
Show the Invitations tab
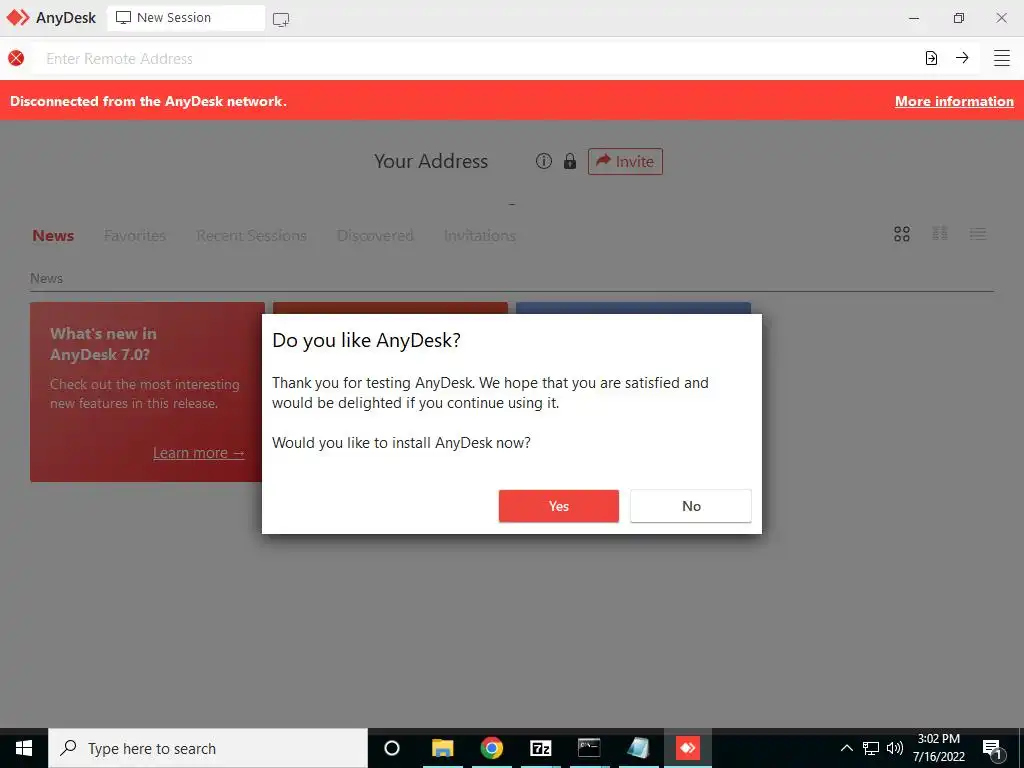pos(479,236)
